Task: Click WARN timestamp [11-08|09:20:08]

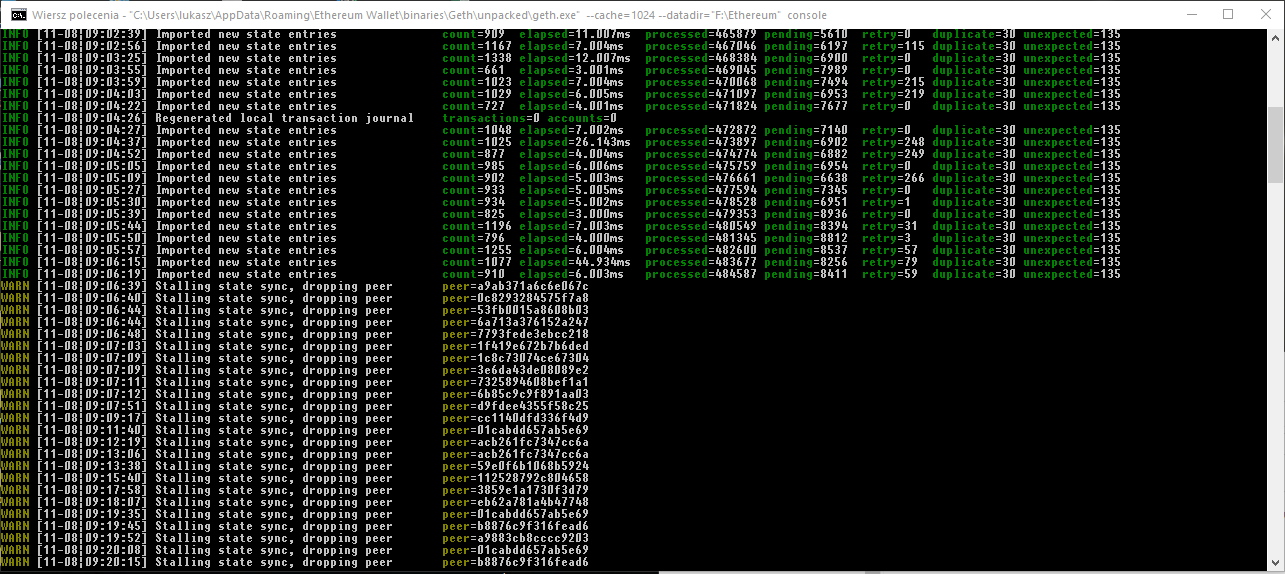Action: [92, 550]
